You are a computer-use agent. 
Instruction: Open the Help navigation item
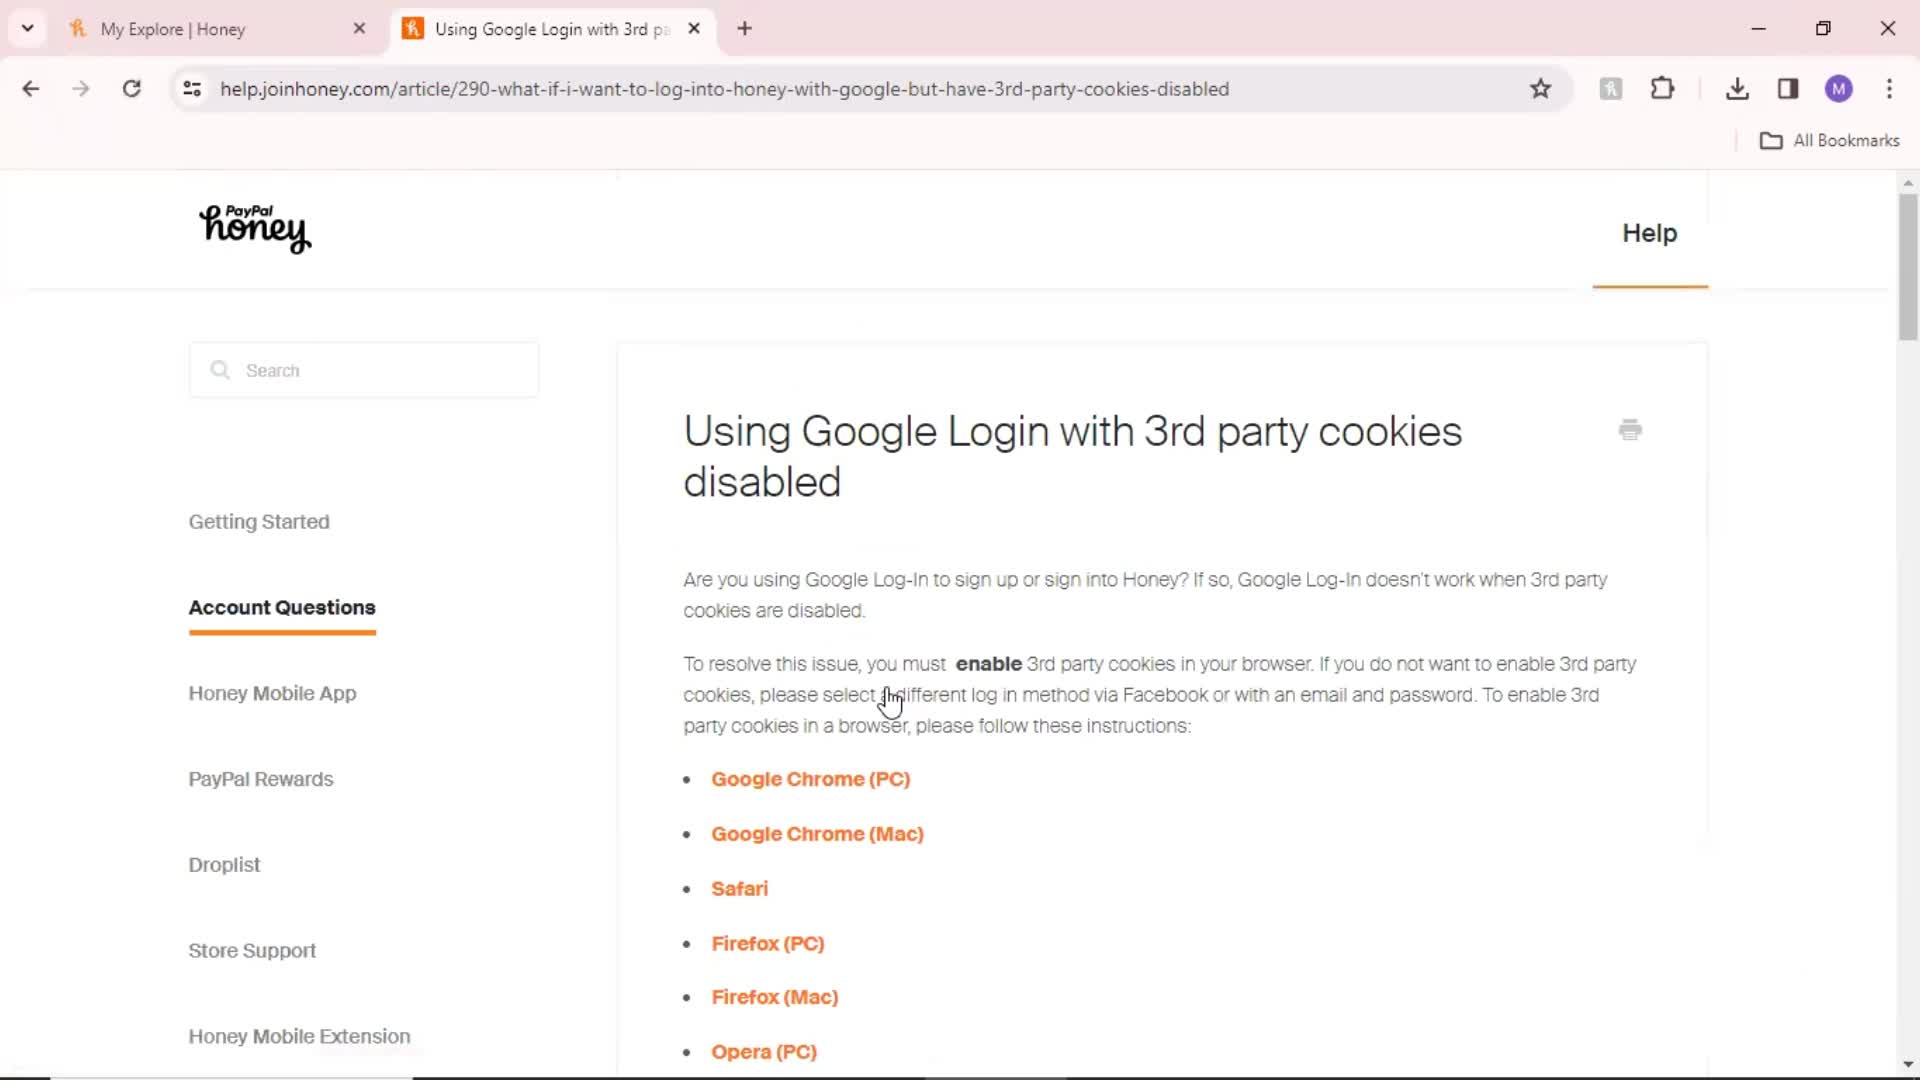pos(1650,233)
